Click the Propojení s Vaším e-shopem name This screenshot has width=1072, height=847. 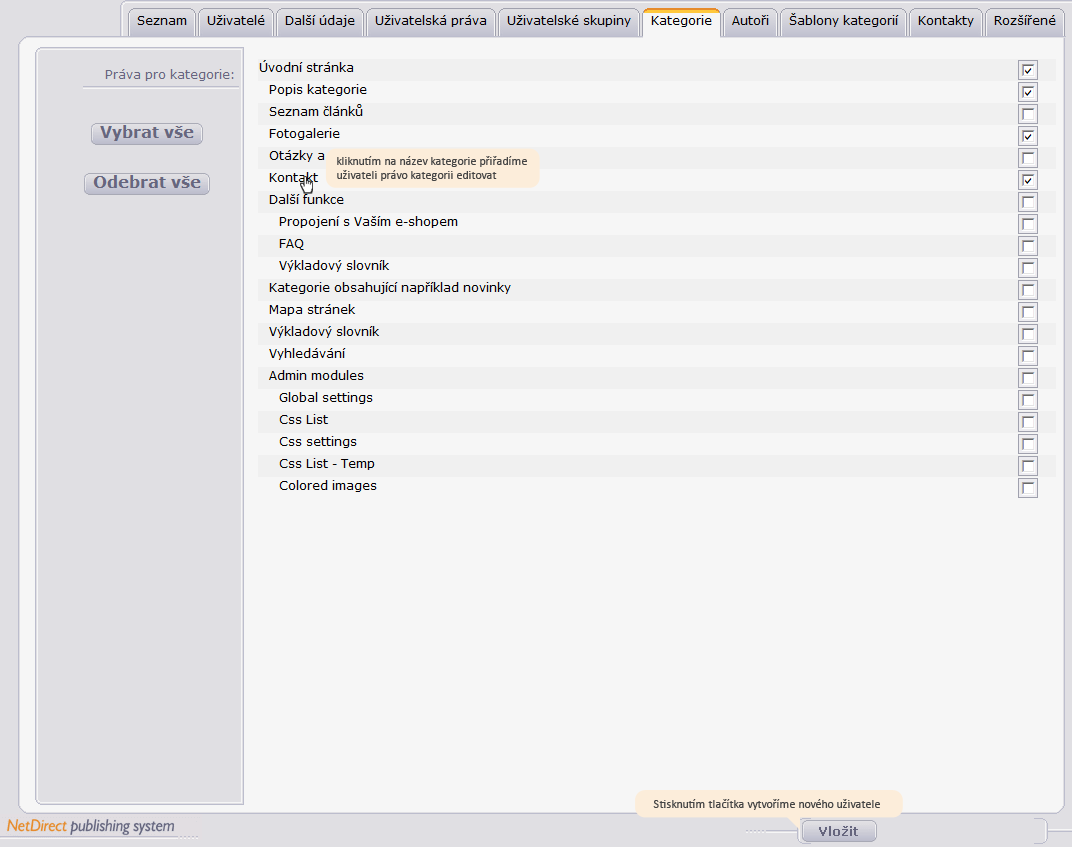coord(368,221)
